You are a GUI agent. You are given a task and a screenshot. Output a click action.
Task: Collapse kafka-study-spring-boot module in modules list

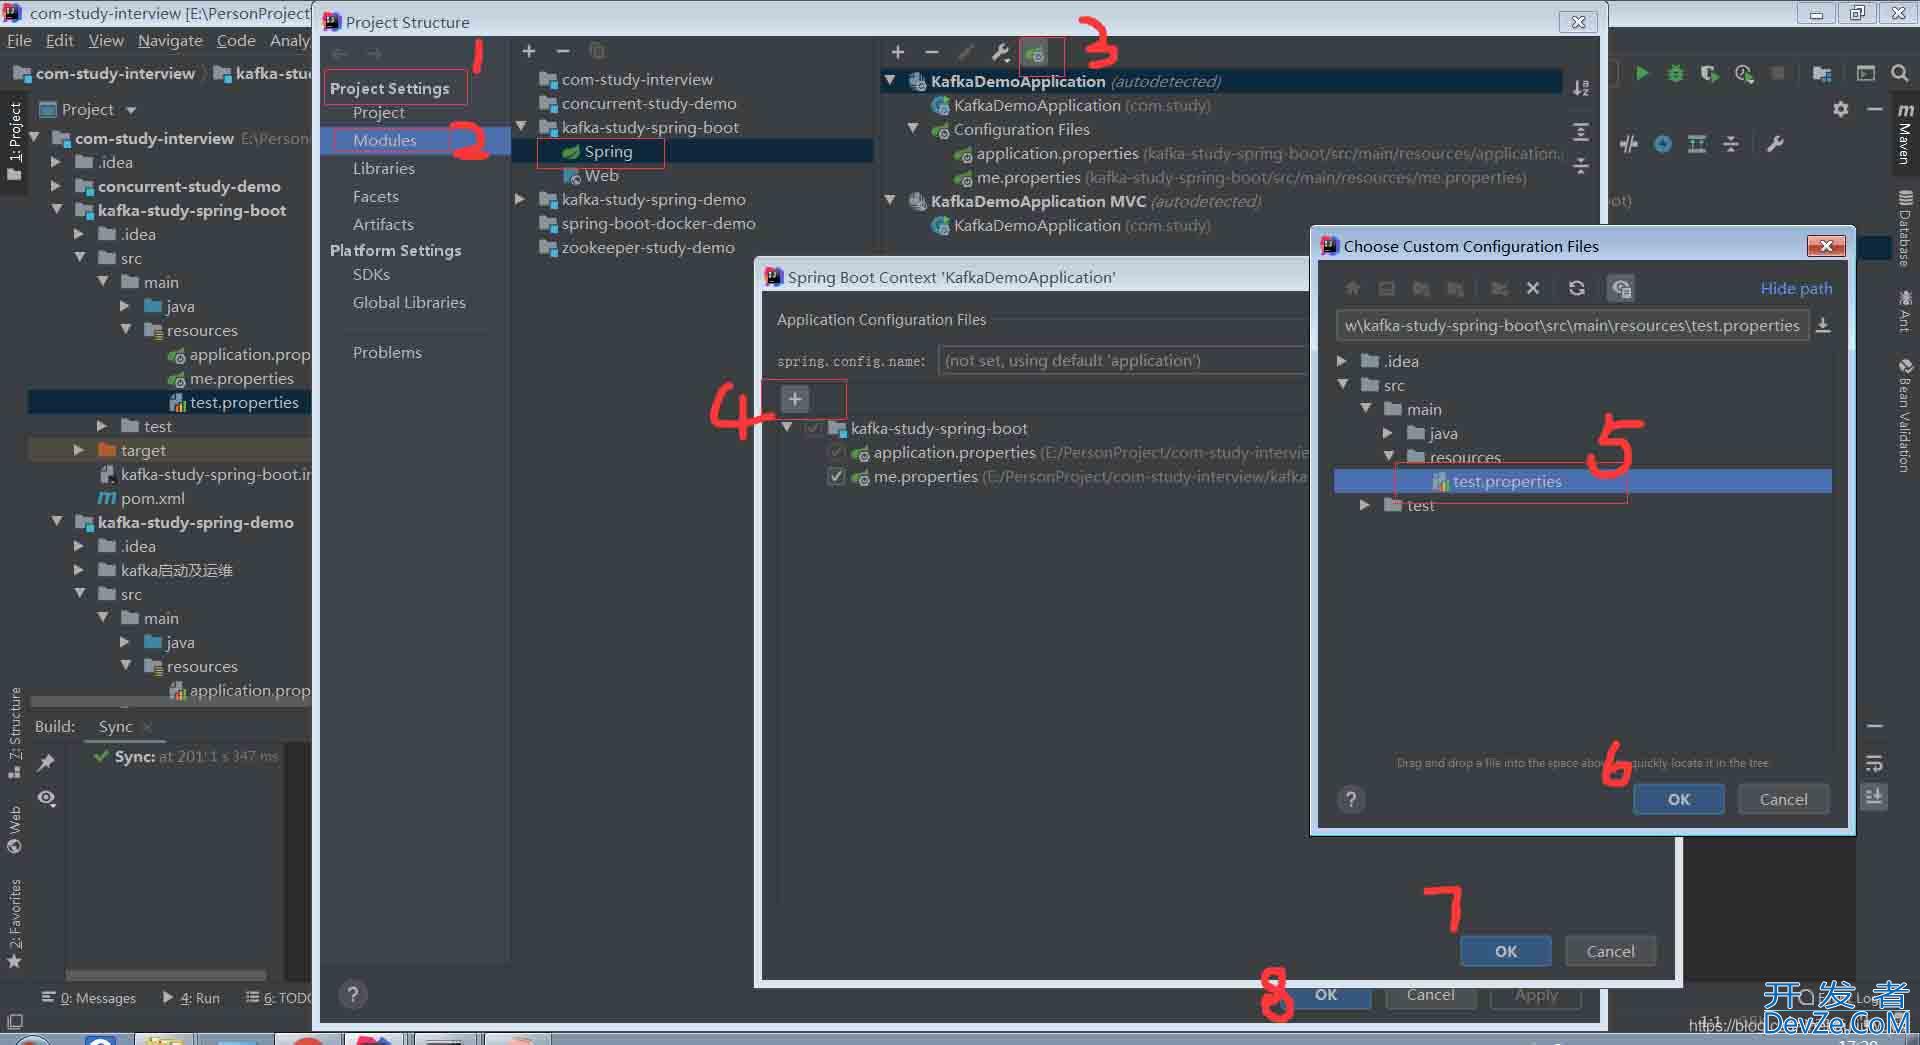pyautogui.click(x=521, y=127)
